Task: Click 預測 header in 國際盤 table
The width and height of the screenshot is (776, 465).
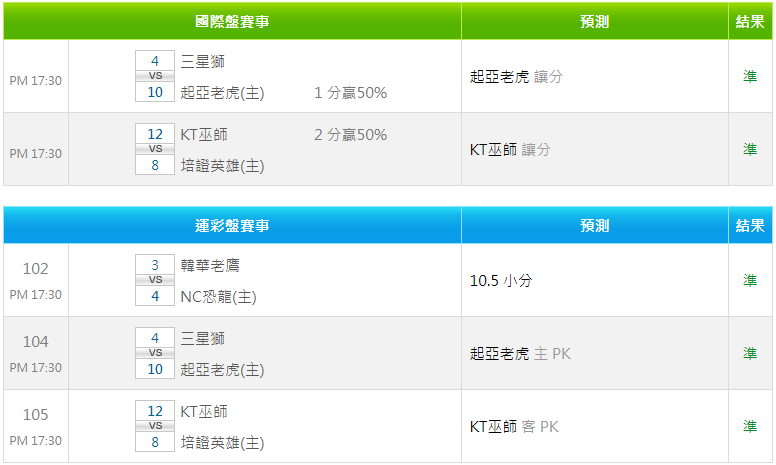Action: tap(594, 21)
